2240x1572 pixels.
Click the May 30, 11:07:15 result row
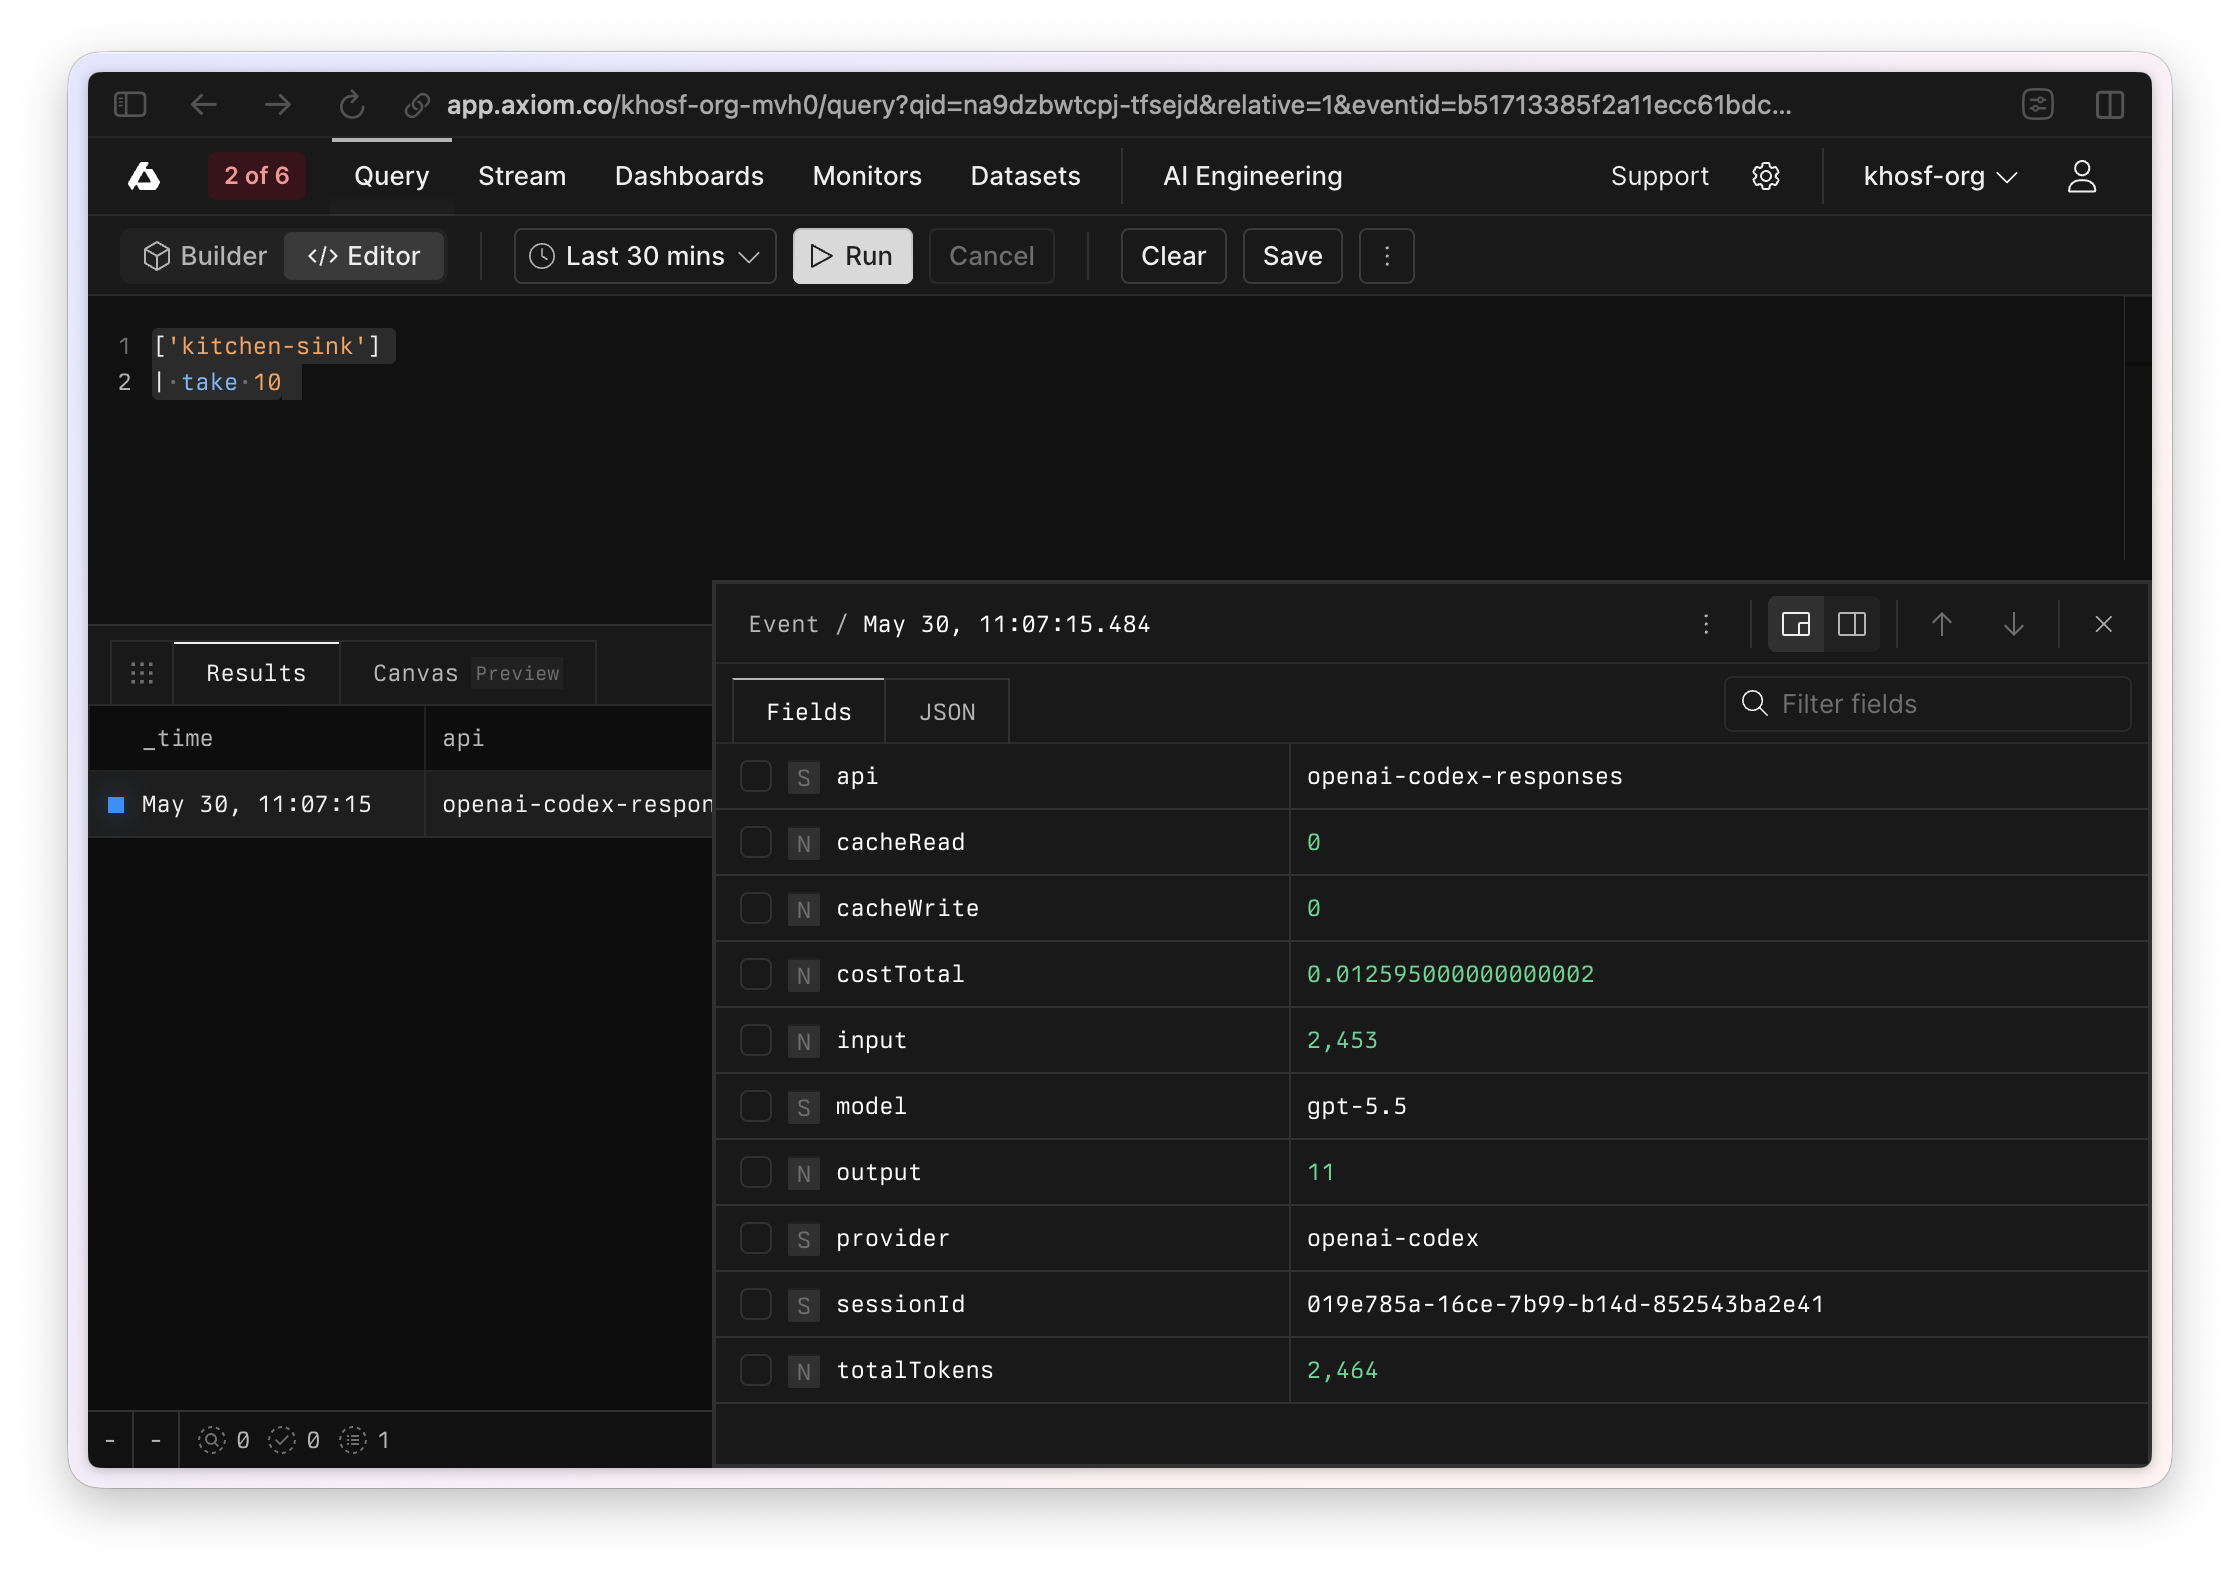pyautogui.click(x=400, y=804)
